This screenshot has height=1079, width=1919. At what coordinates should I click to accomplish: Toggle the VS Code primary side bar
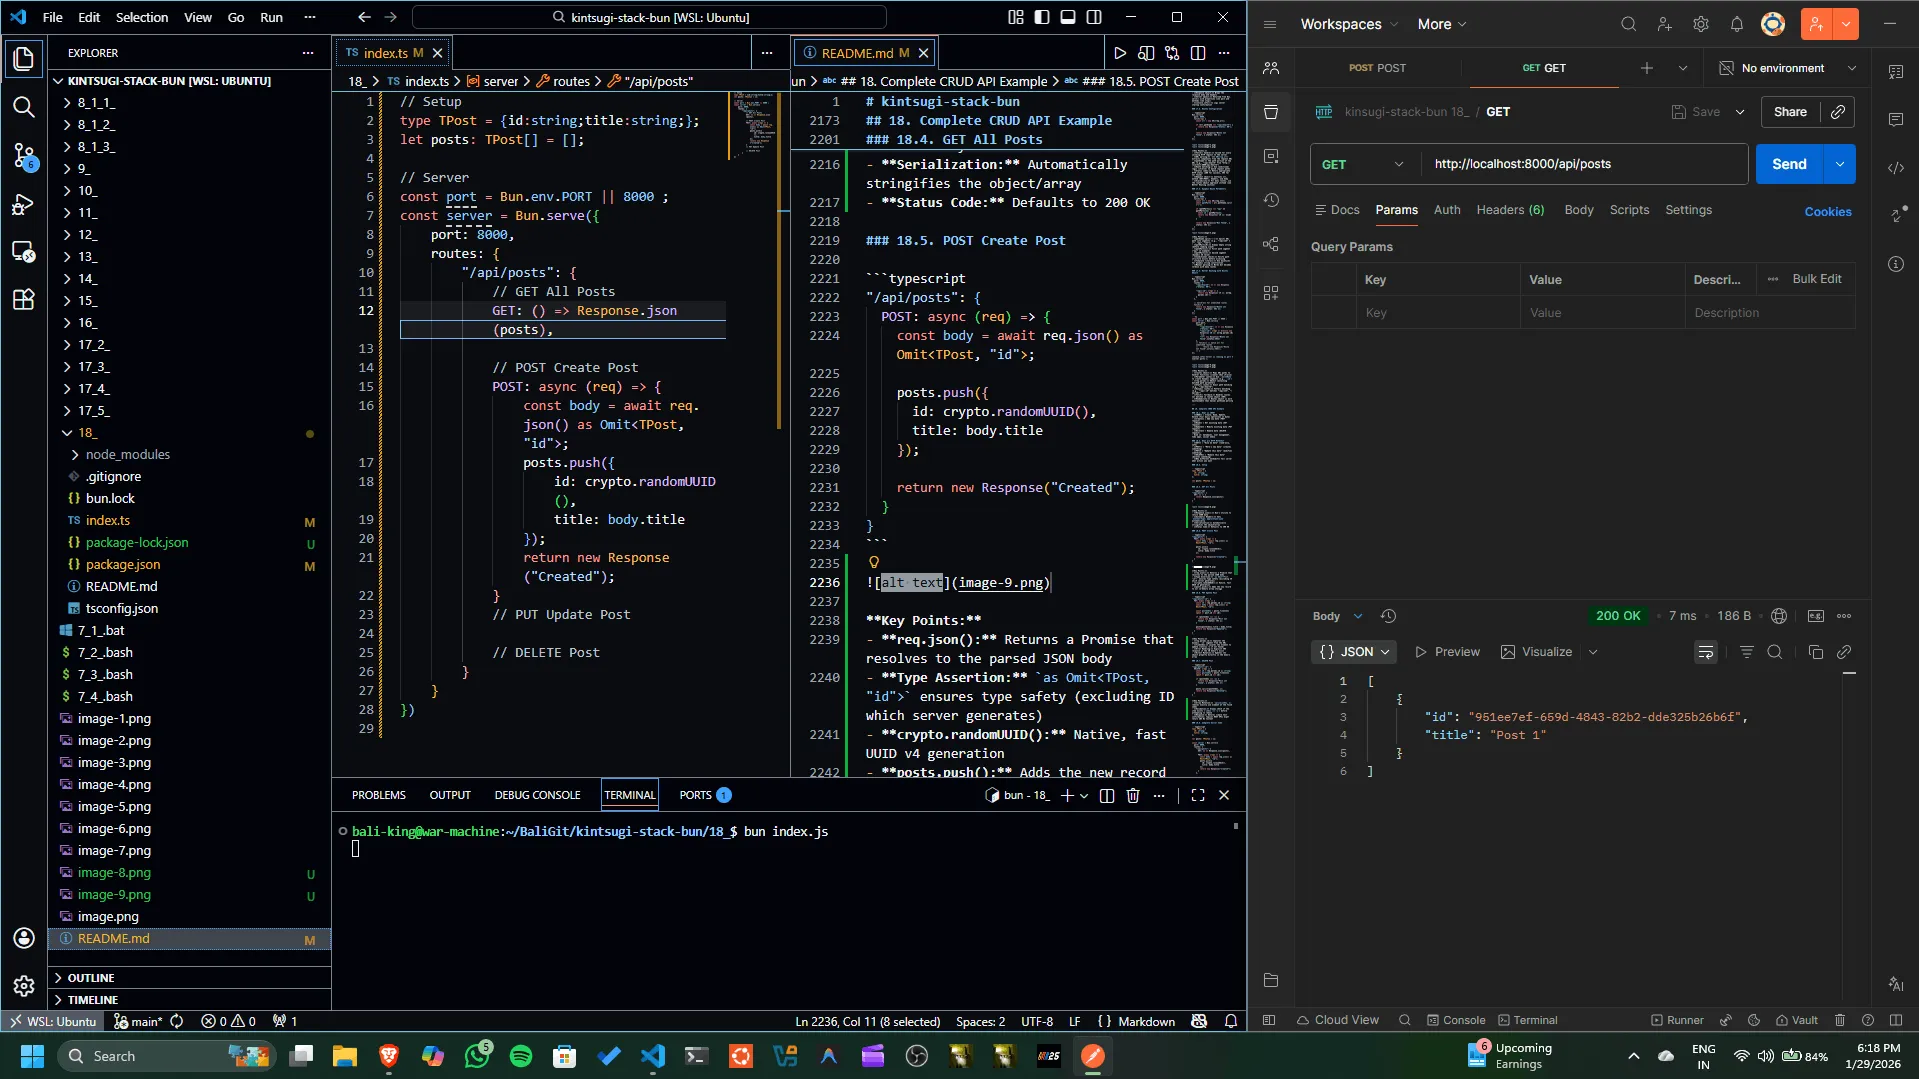tap(1042, 17)
